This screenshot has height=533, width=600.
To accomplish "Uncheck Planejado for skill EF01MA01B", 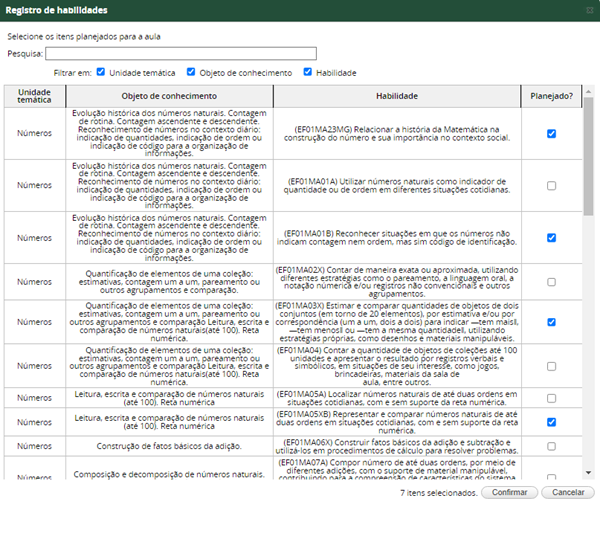I will [x=552, y=238].
